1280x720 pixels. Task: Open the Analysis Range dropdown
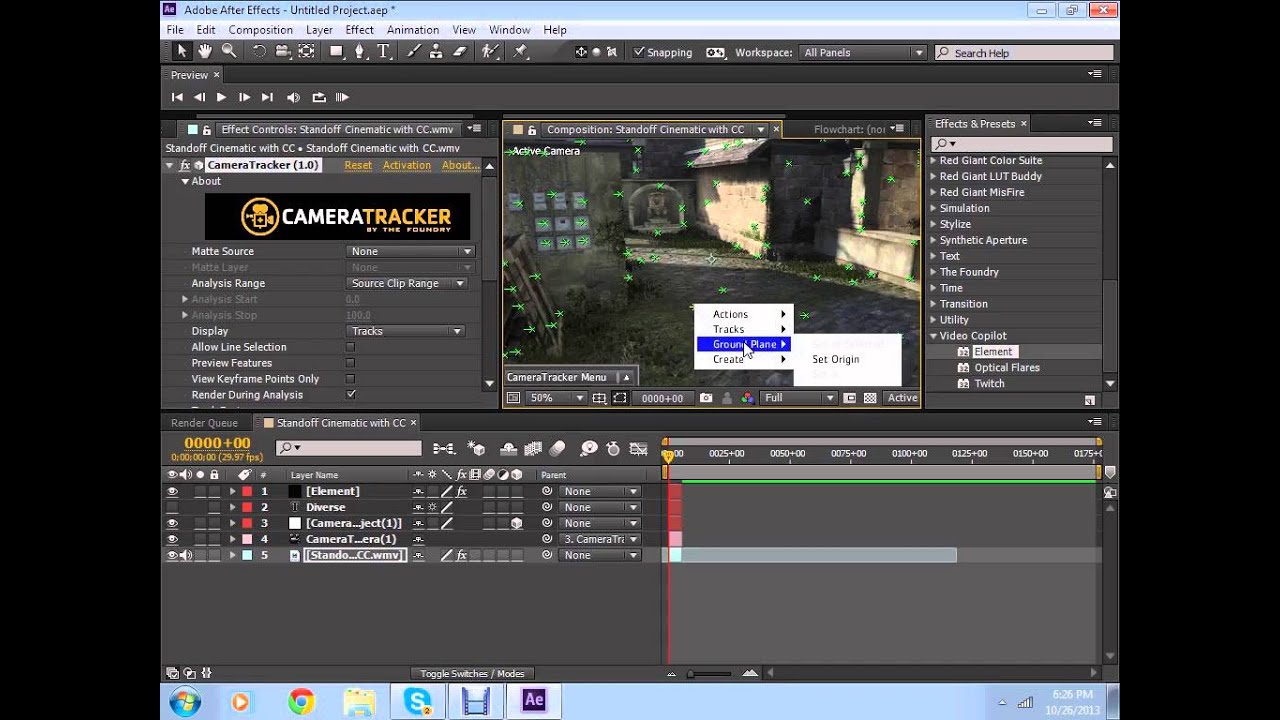(x=407, y=283)
